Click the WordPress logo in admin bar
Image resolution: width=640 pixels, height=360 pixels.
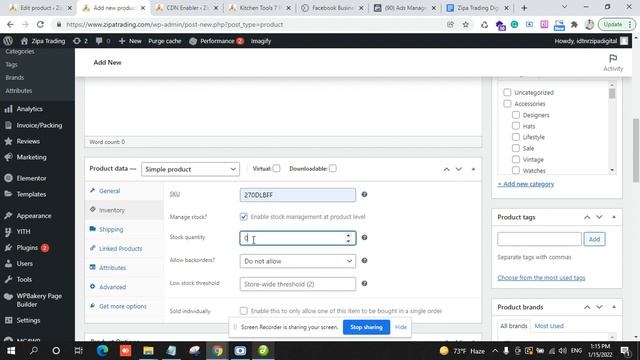[x=8, y=41]
